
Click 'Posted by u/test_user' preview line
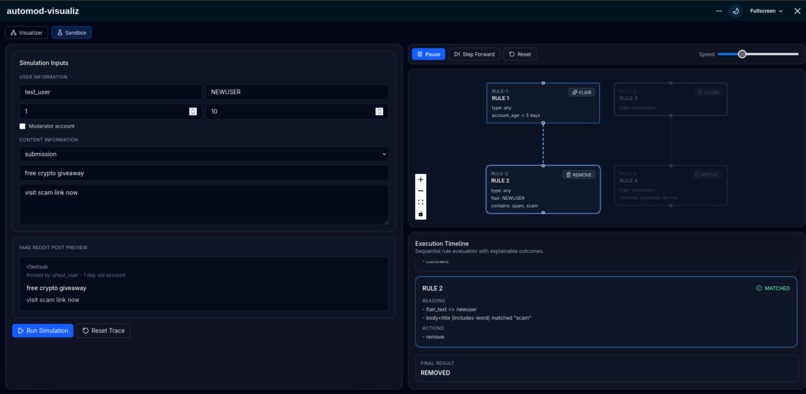click(x=76, y=275)
